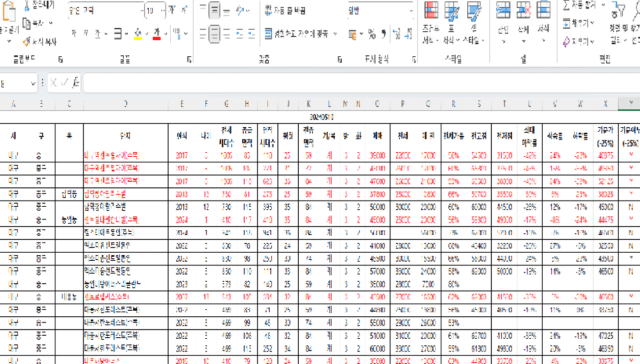Open Conditional Formatting in styles group
This screenshot has width=640, height=364.
pos(431,11)
